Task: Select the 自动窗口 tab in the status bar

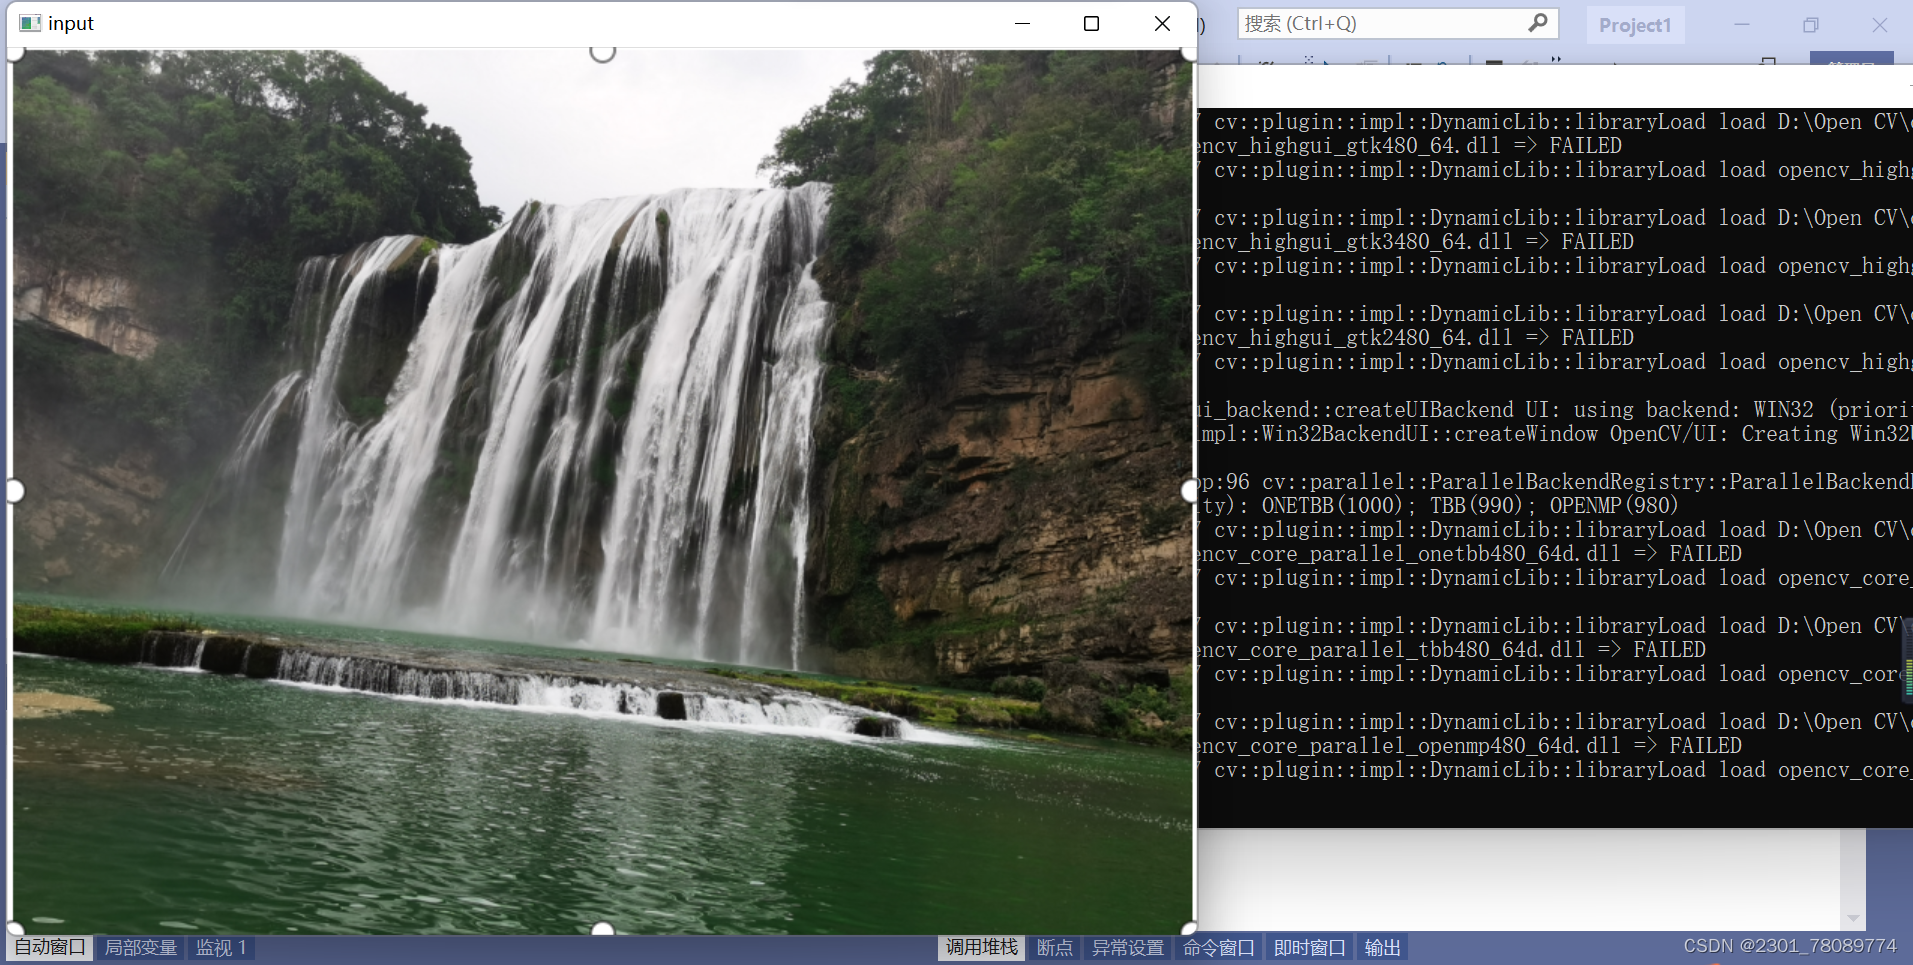Action: tap(47, 947)
